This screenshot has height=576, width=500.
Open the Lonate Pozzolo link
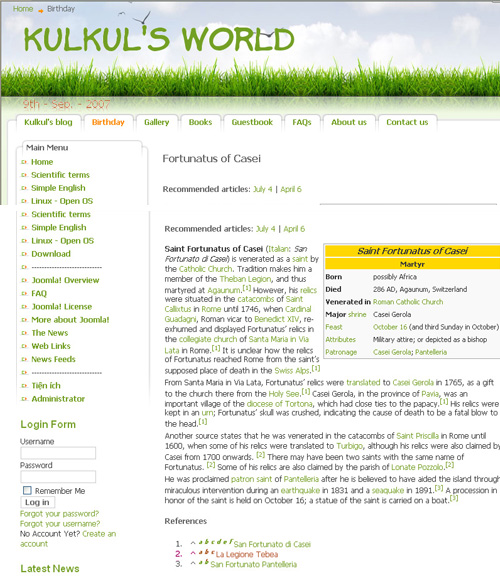(418, 467)
